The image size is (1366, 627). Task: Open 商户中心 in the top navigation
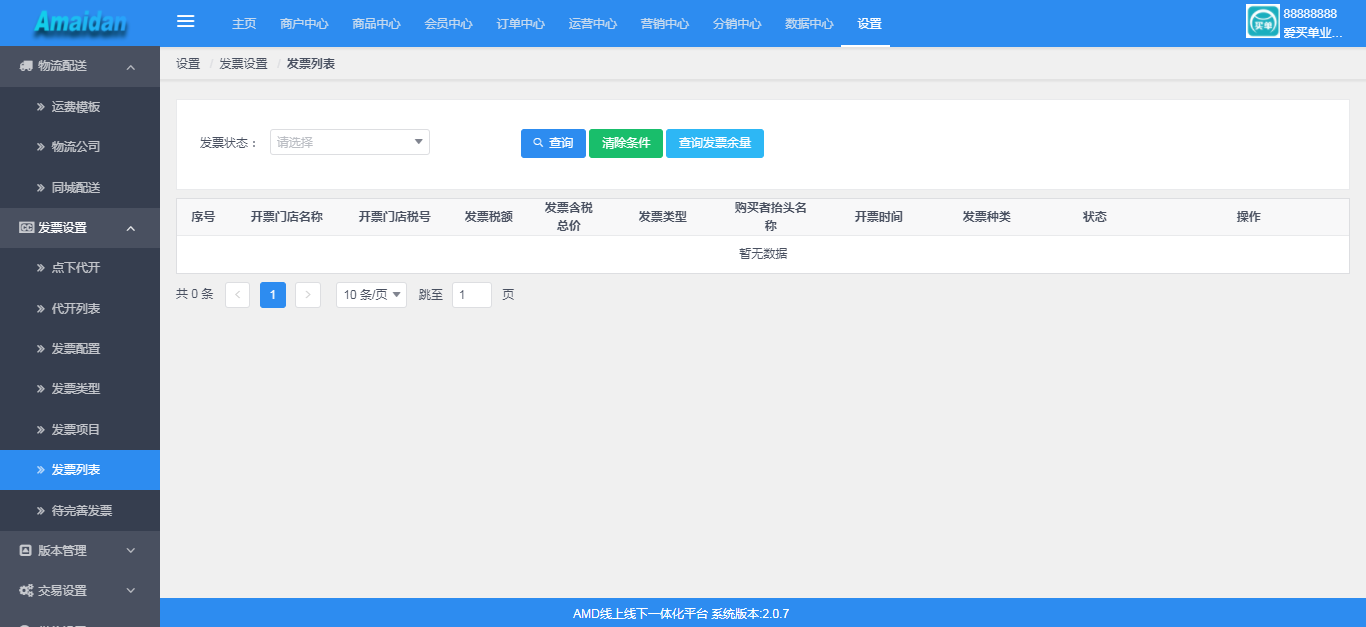(x=304, y=24)
